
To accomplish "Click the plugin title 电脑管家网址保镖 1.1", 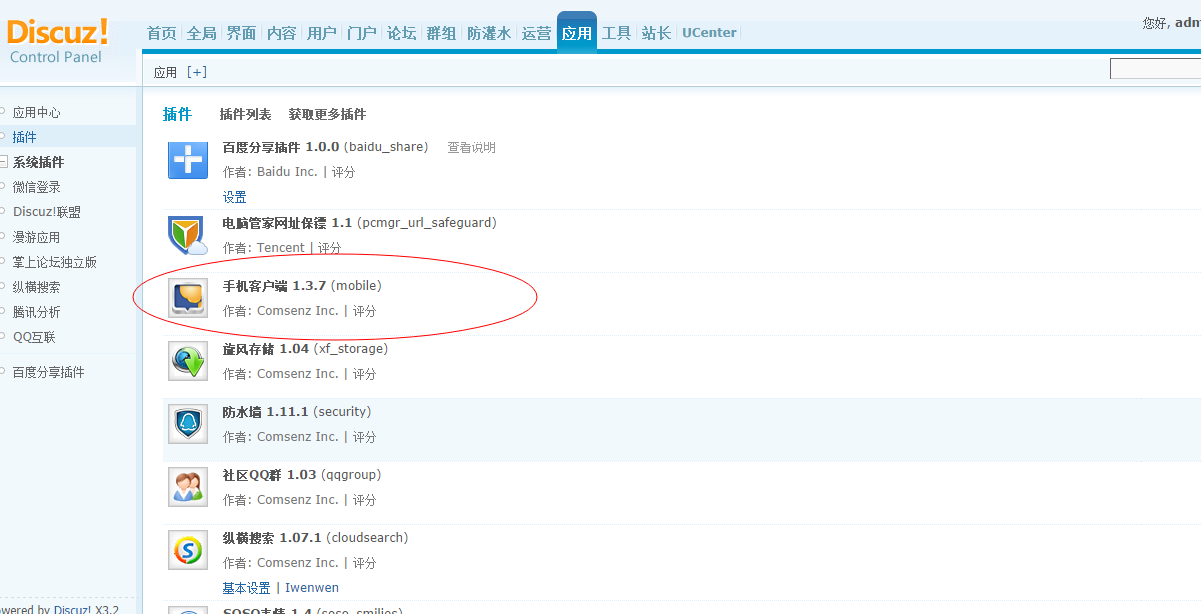I will click(287, 223).
